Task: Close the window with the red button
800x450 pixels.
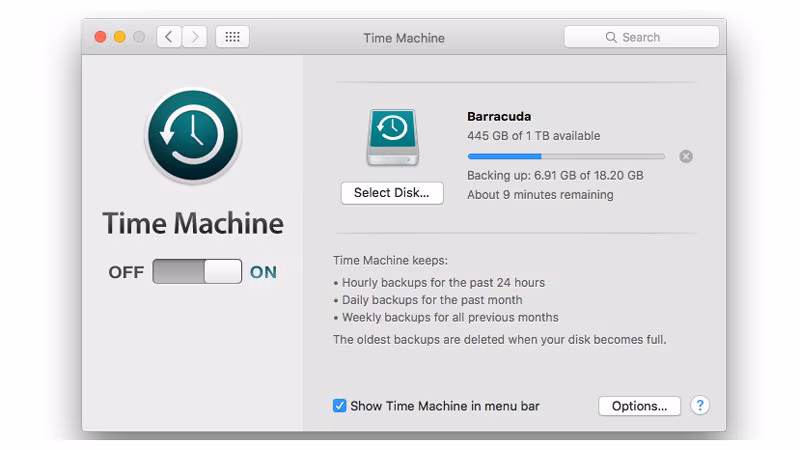Action: click(101, 37)
